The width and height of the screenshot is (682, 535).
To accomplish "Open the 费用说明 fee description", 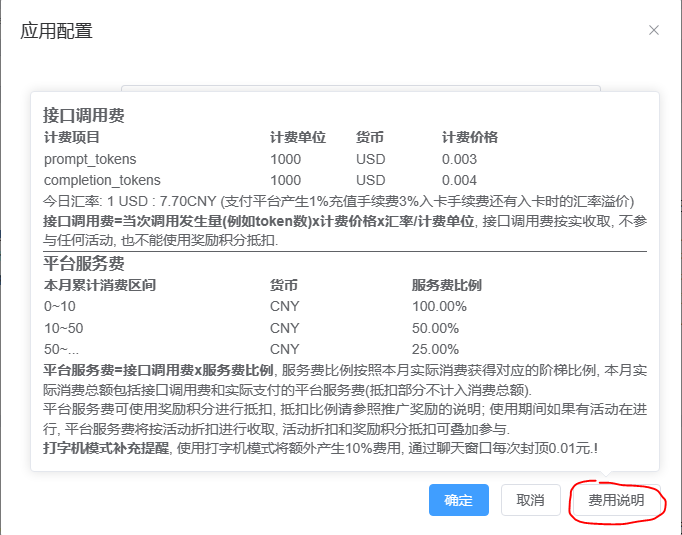I will 616,500.
